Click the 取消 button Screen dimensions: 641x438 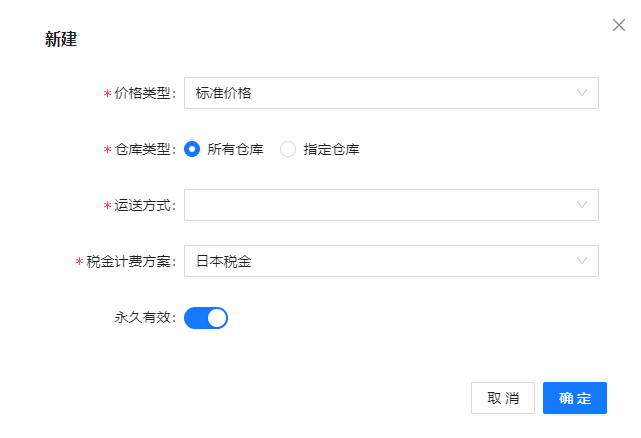[502, 398]
